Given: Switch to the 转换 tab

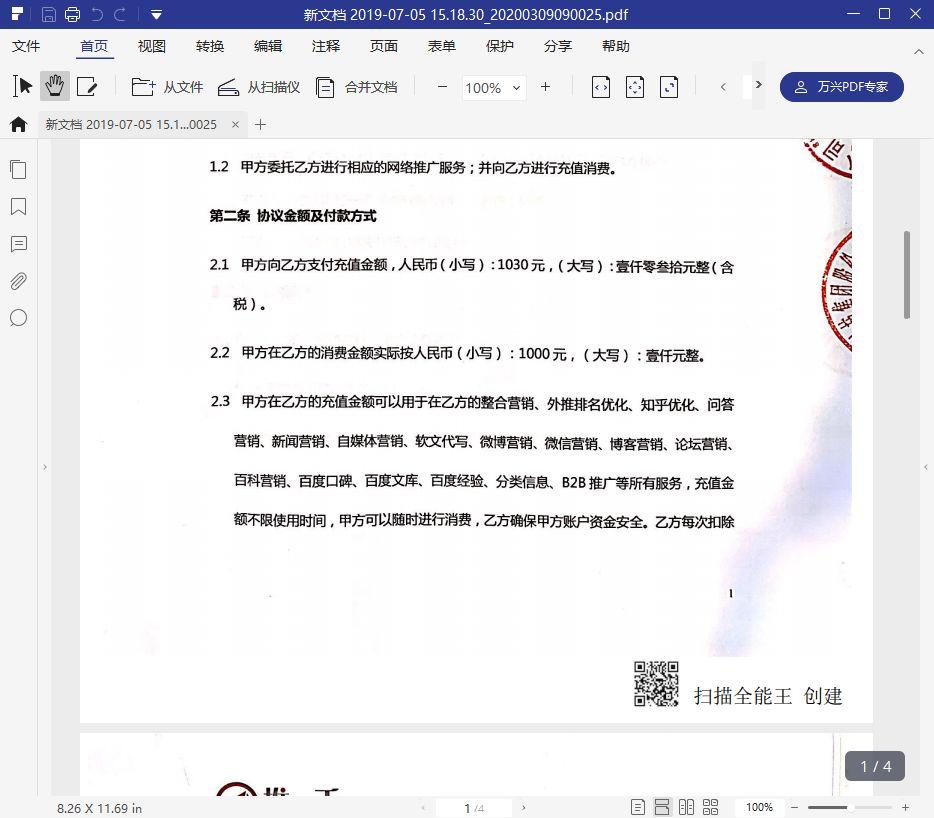Looking at the screenshot, I should click(x=210, y=46).
